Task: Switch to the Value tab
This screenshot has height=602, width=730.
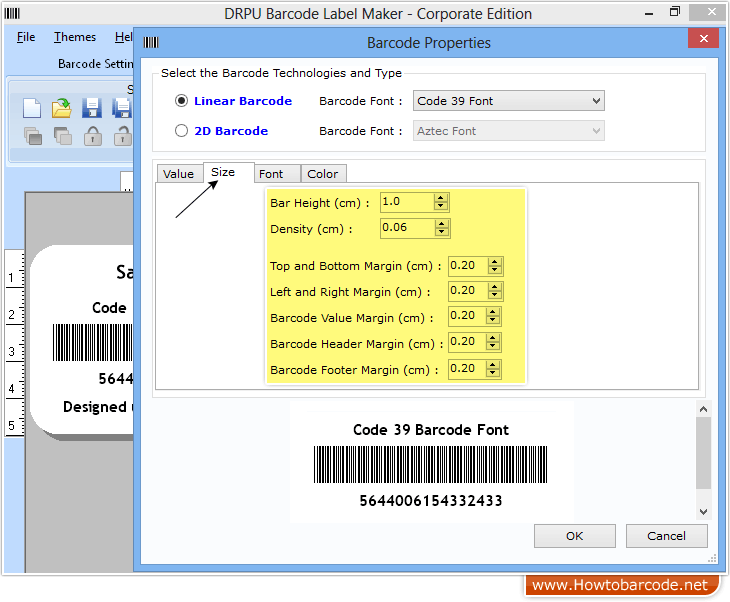Action: [x=179, y=174]
